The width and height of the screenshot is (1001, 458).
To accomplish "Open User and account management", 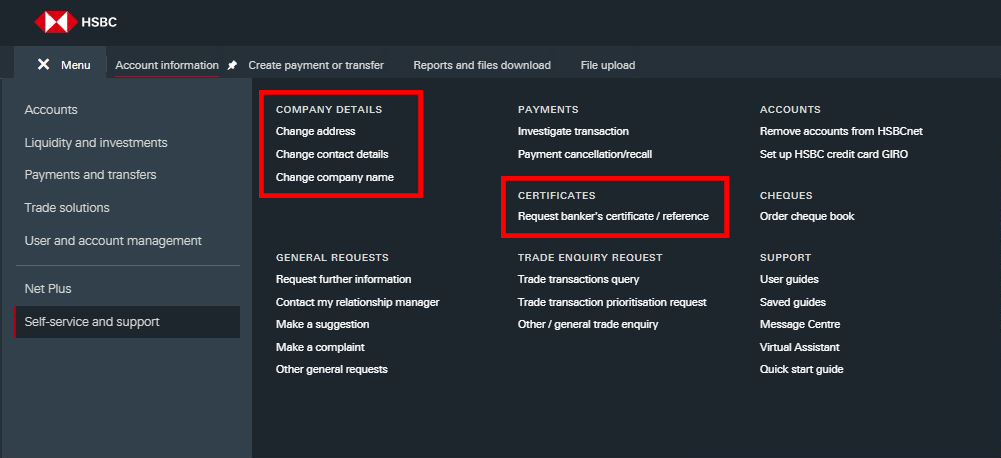I will (x=113, y=241).
